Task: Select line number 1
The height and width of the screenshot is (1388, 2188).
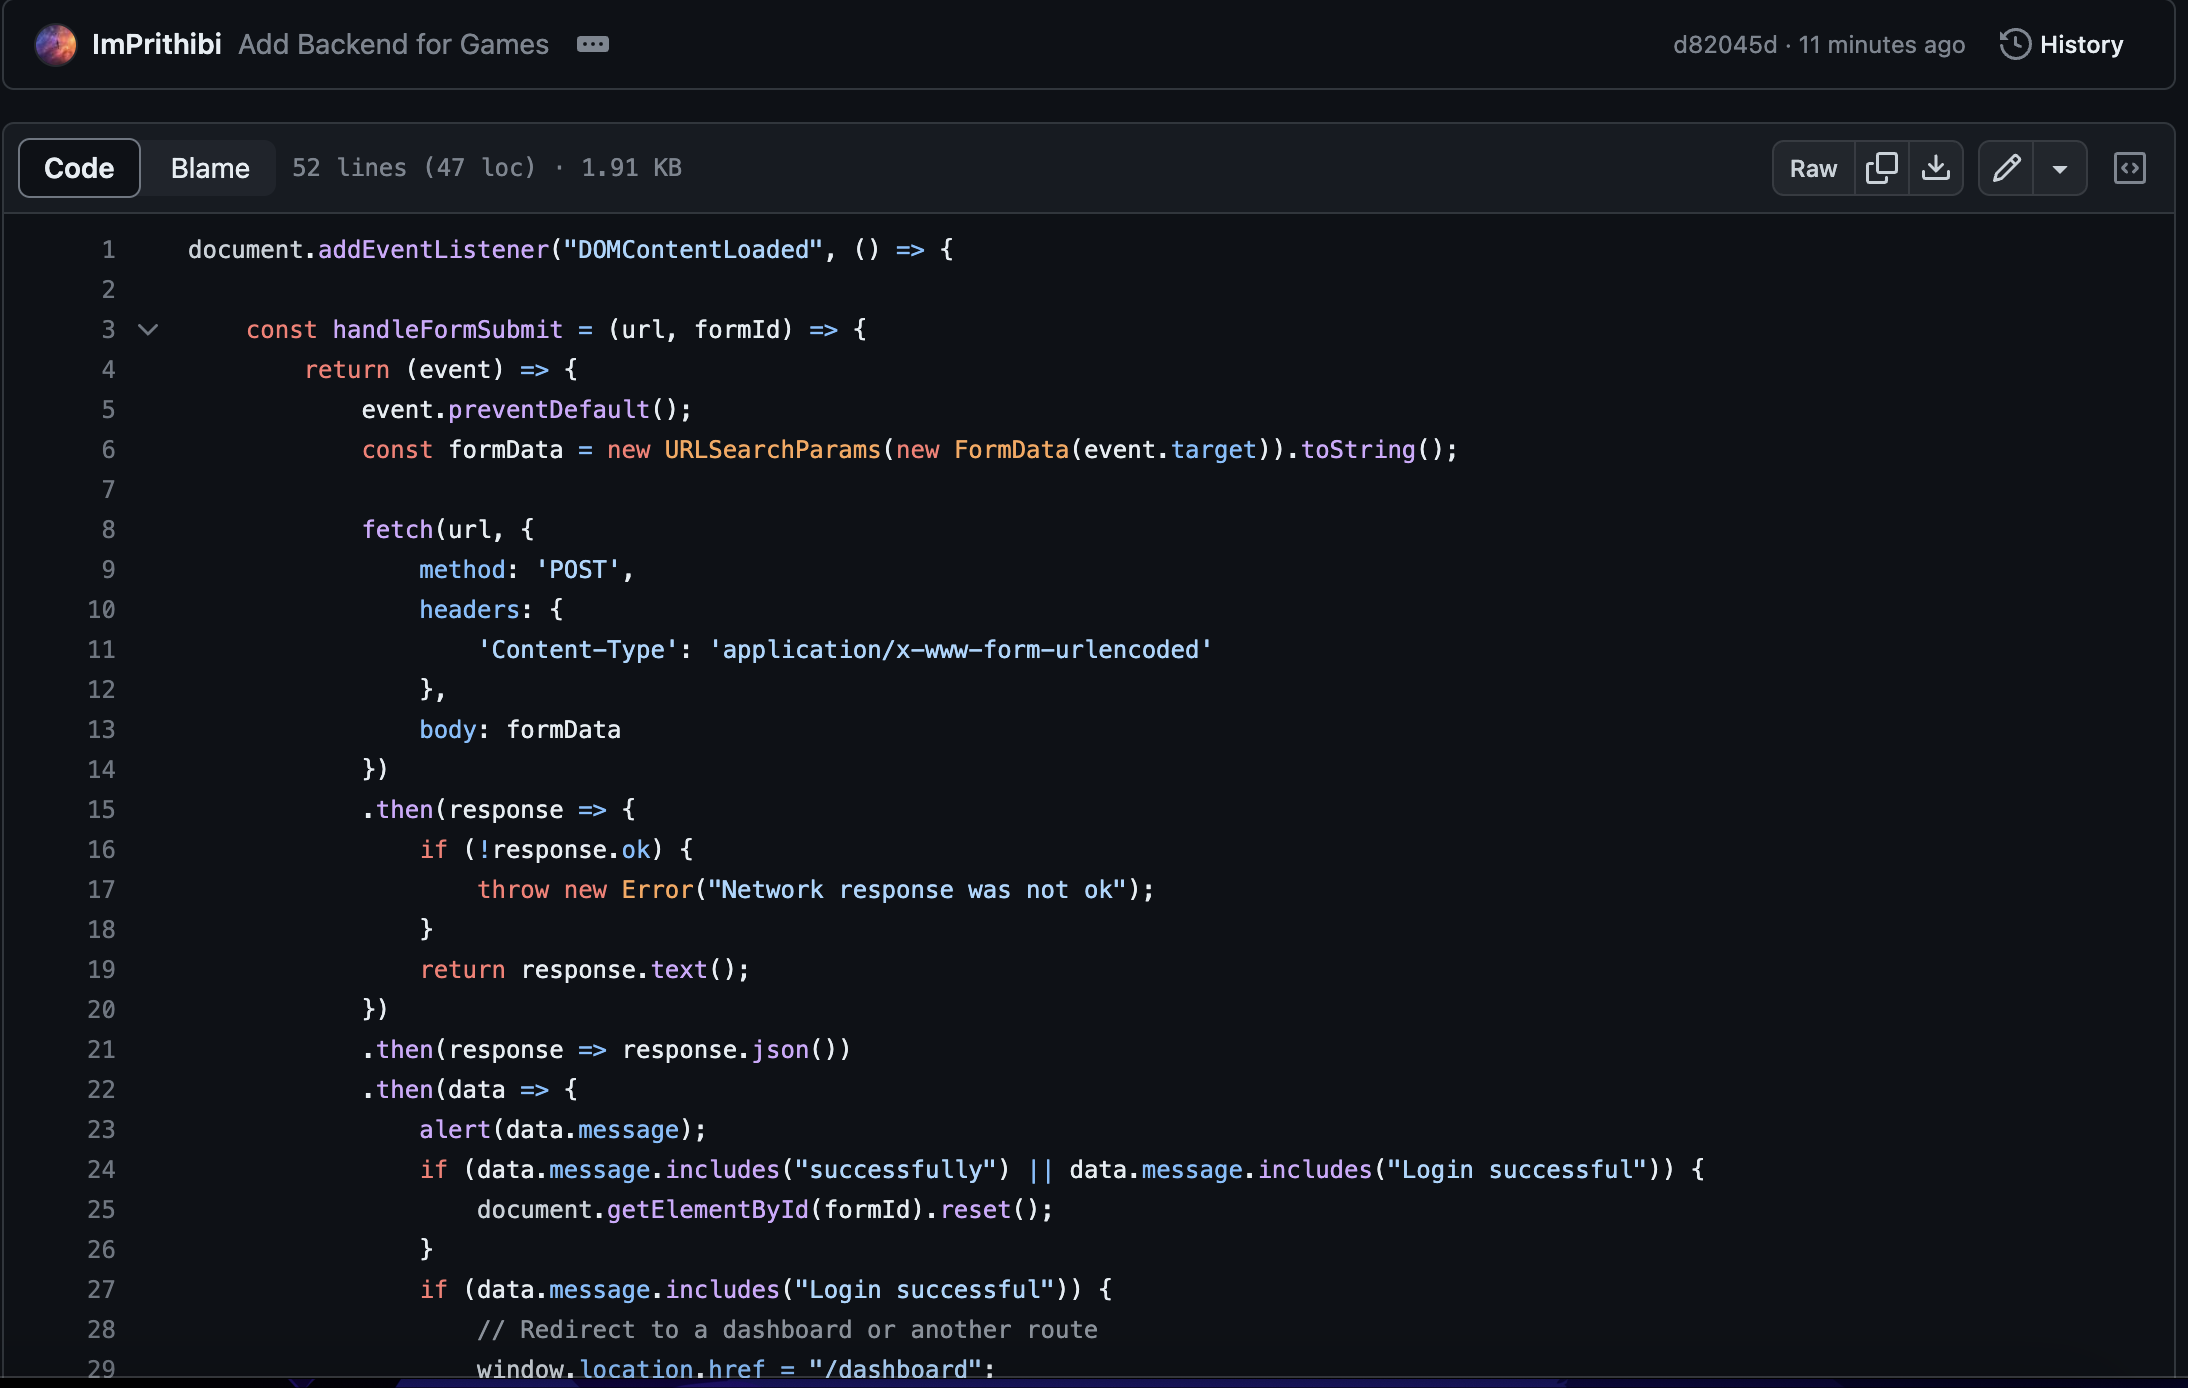Action: (108, 249)
